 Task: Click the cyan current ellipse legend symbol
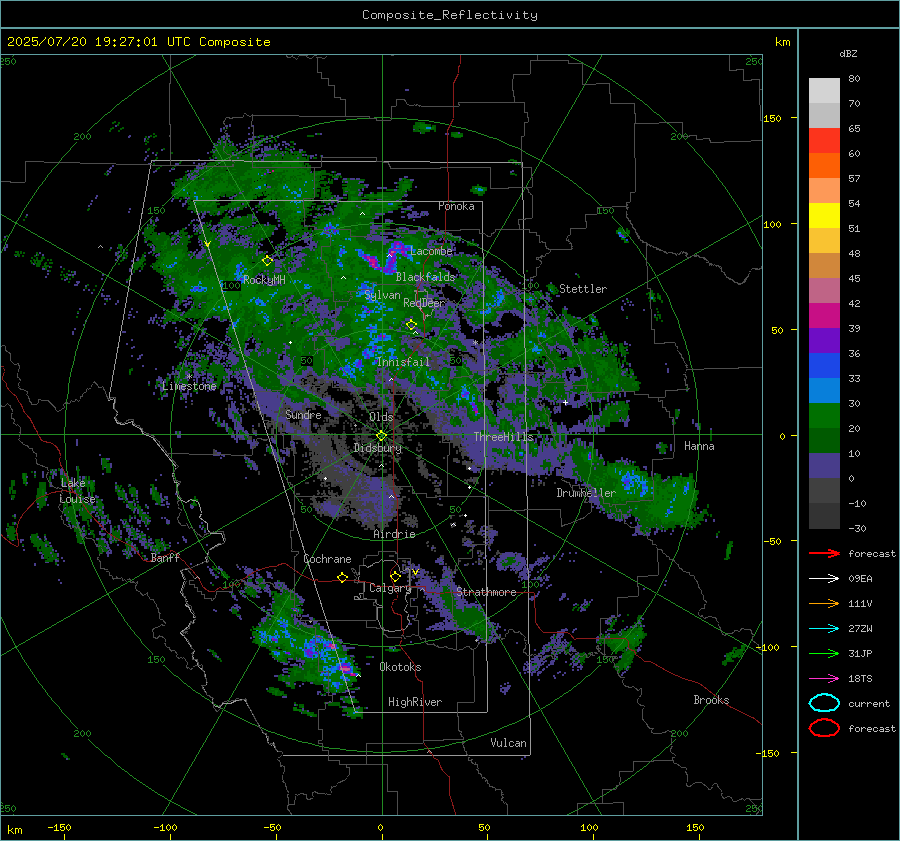824,703
